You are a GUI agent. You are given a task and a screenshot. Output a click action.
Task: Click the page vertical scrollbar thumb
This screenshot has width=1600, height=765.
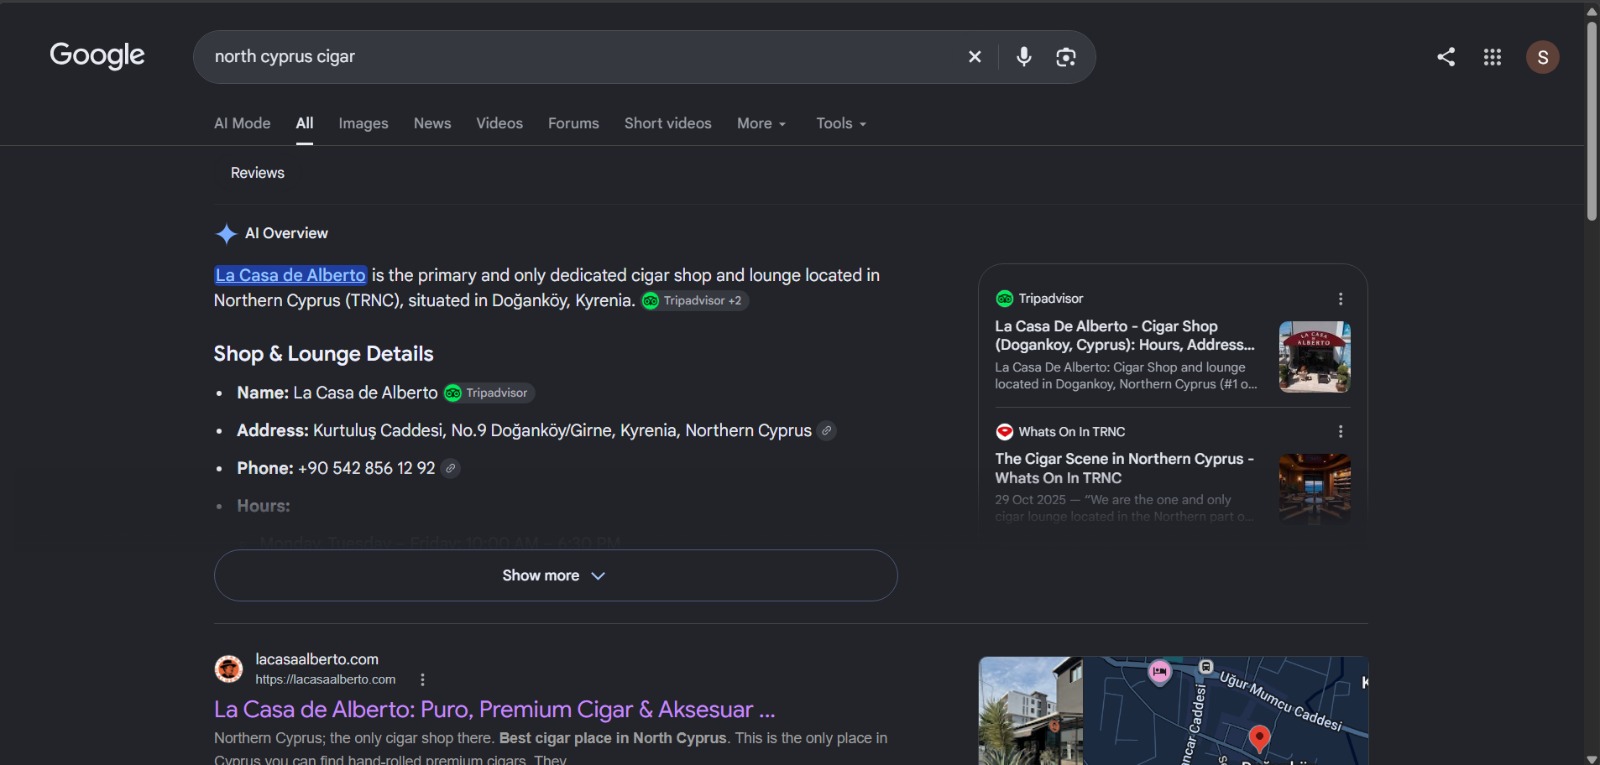tap(1592, 120)
